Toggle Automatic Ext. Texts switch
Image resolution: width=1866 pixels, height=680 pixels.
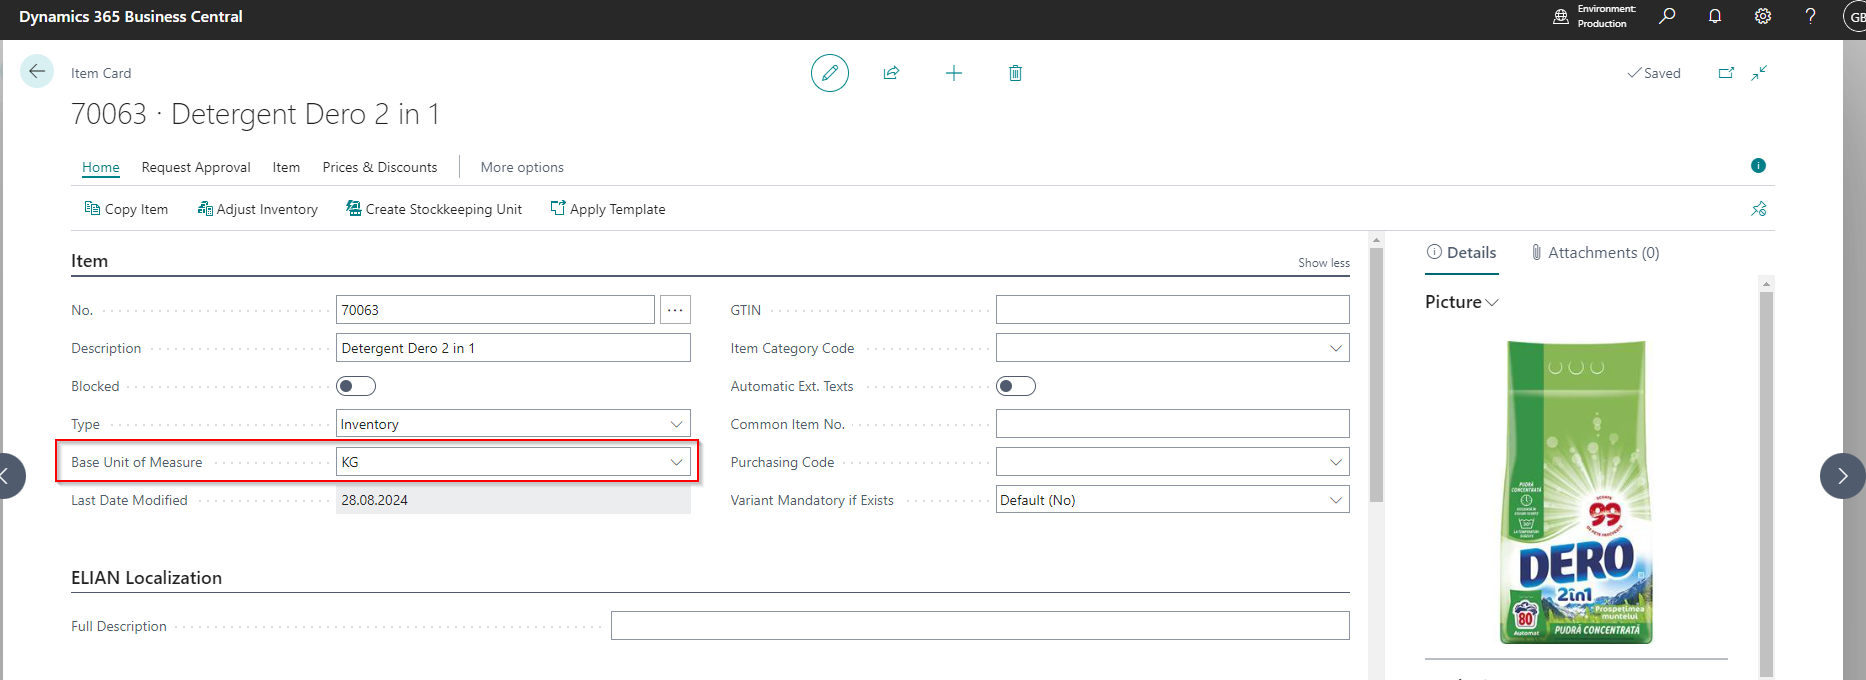point(1016,386)
